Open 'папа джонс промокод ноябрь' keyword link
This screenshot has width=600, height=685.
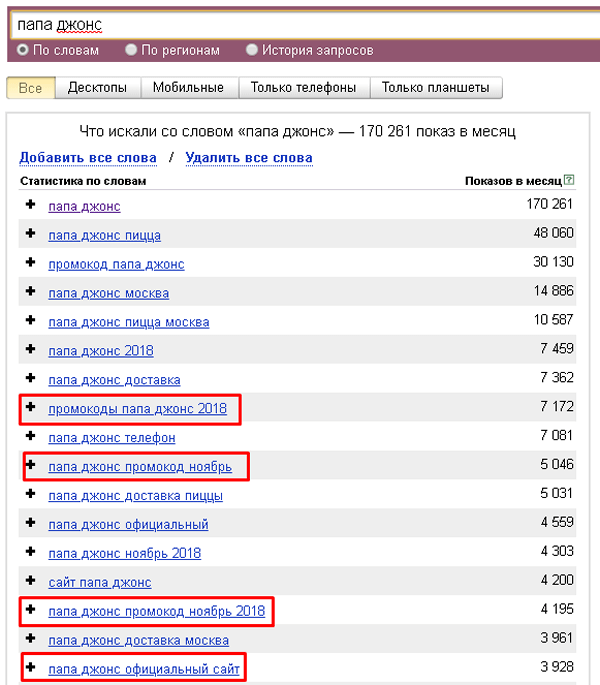[140, 467]
